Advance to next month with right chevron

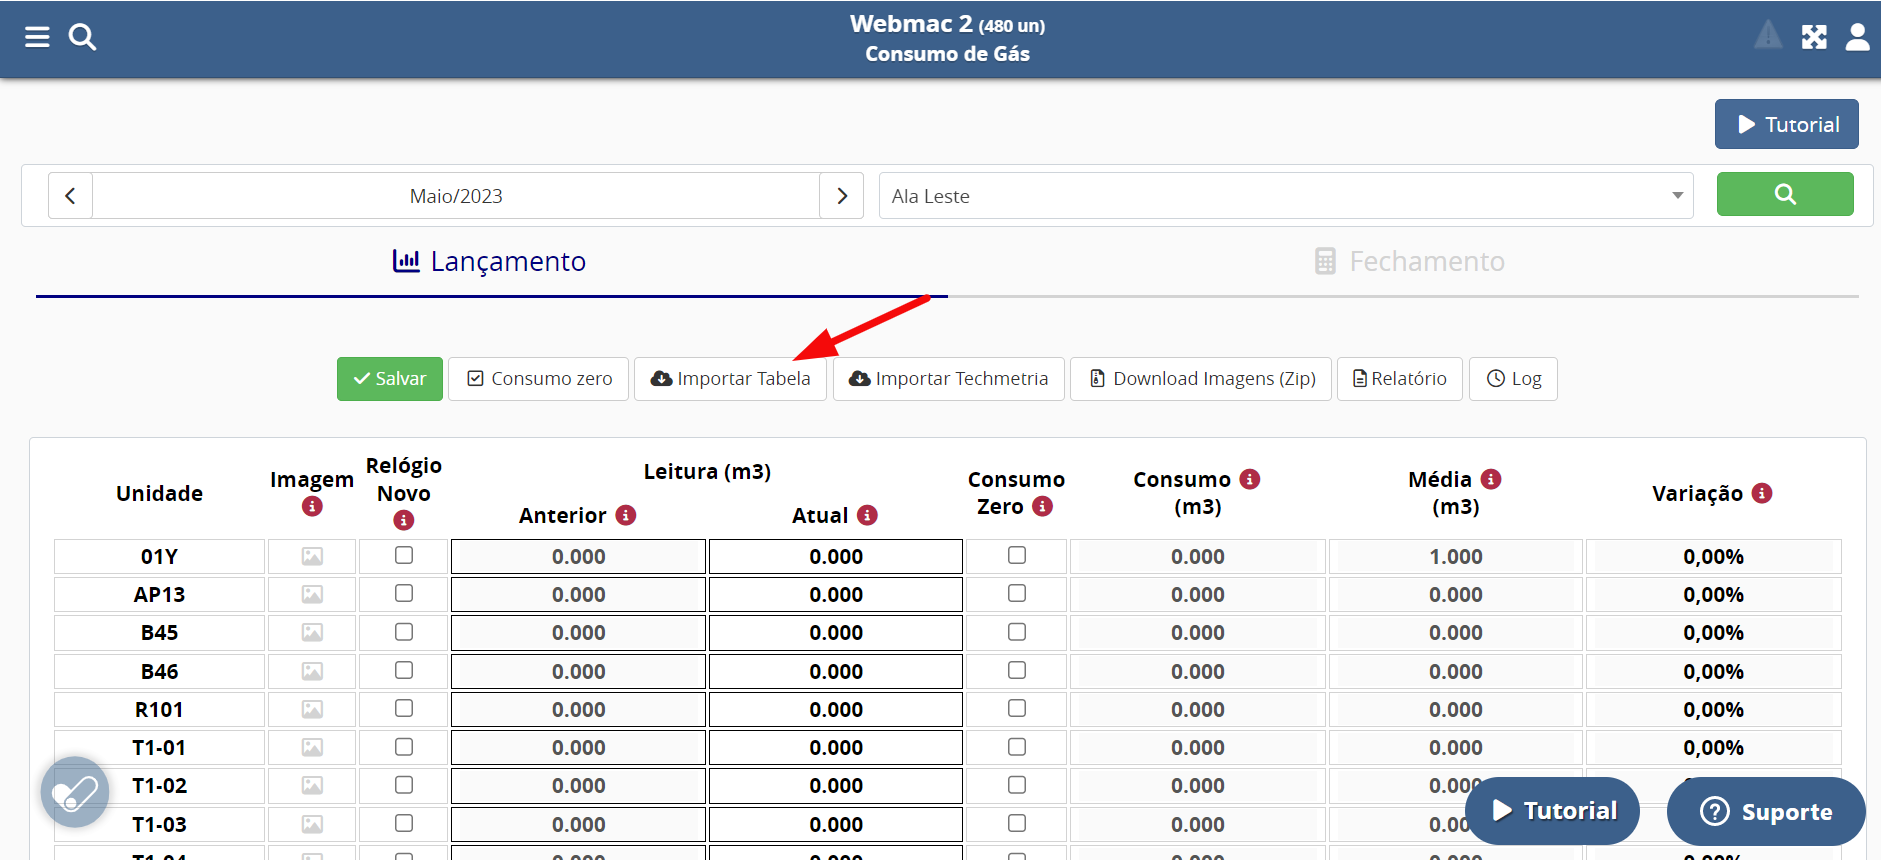(x=842, y=196)
